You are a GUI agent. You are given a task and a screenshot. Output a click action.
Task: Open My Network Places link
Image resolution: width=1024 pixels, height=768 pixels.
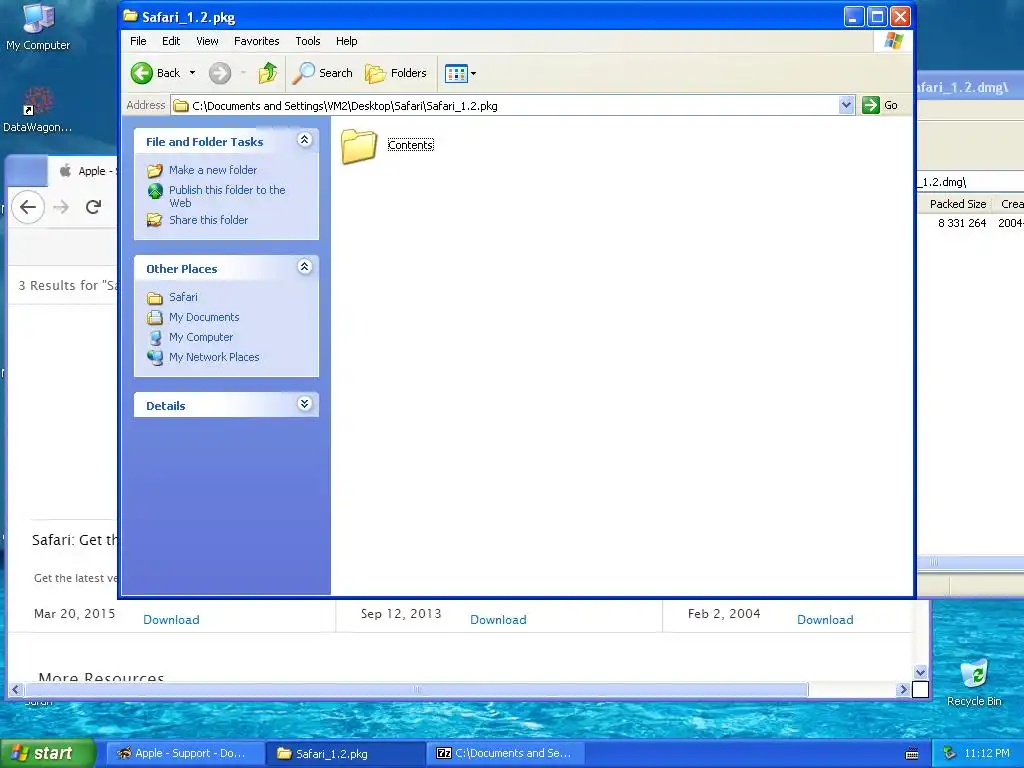[x=214, y=357]
